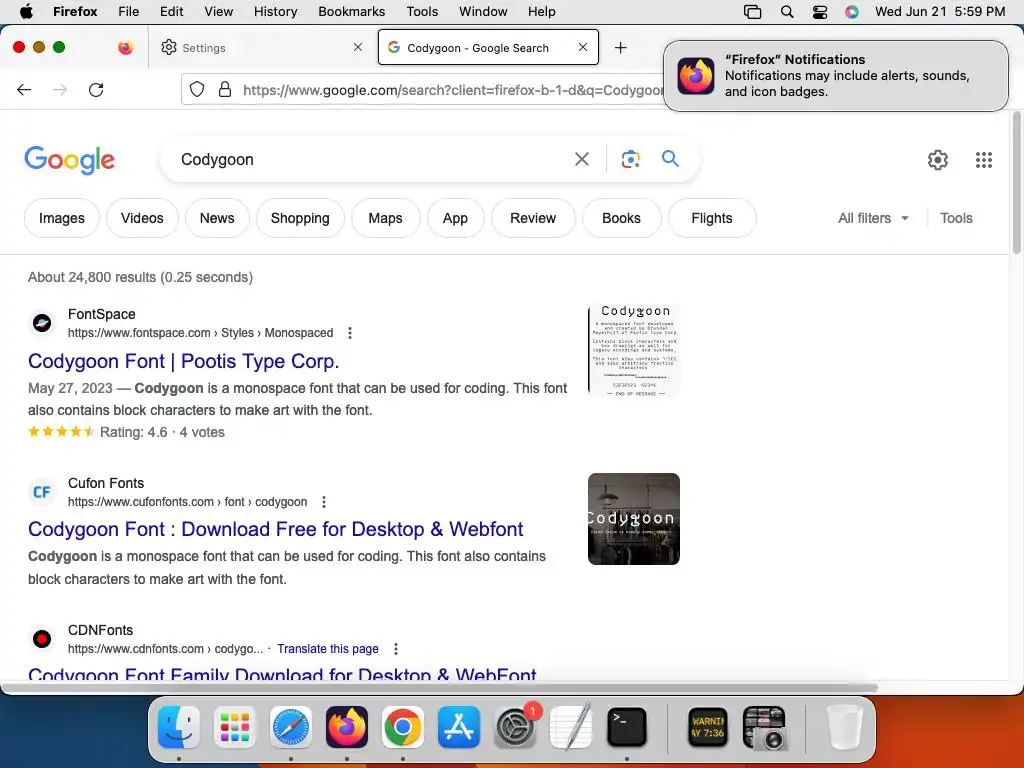Open Control Center in menu bar
The width and height of the screenshot is (1024, 768).
(x=820, y=11)
